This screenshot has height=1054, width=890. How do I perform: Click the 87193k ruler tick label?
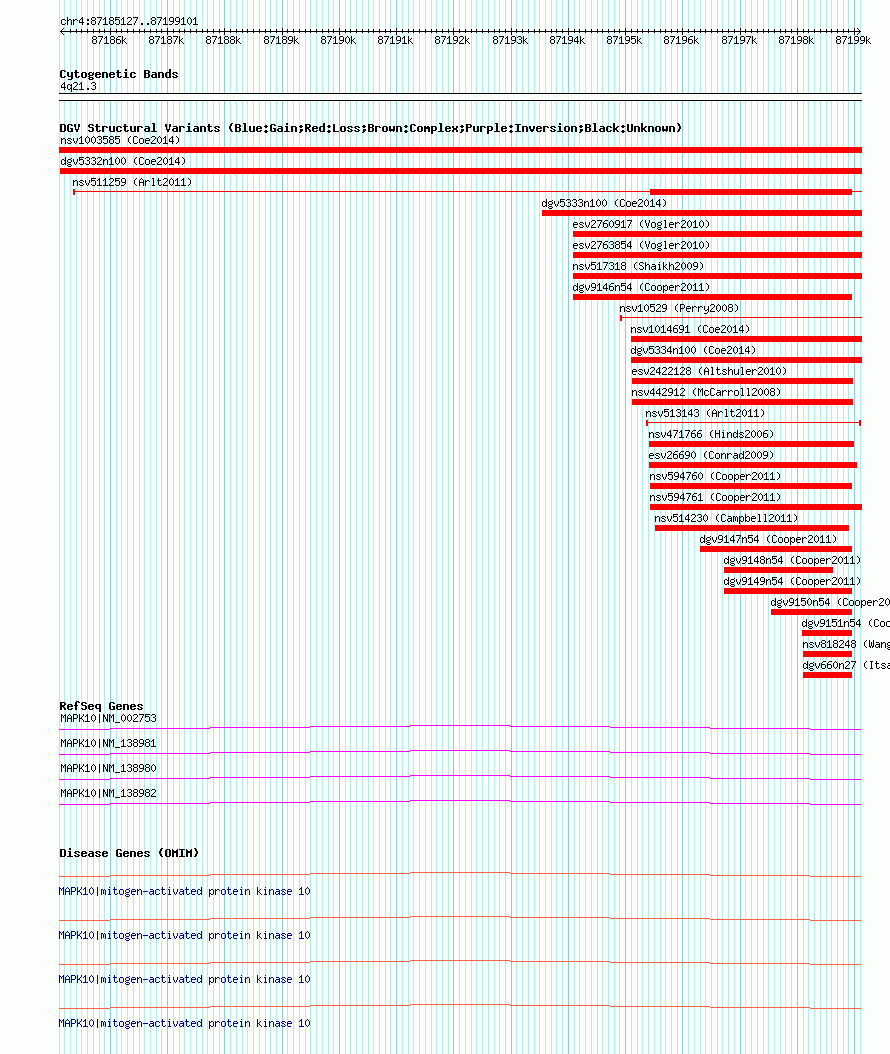(x=510, y=40)
